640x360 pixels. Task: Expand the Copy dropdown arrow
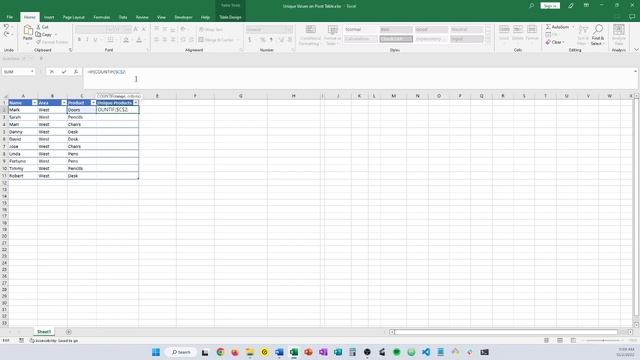(56, 35)
